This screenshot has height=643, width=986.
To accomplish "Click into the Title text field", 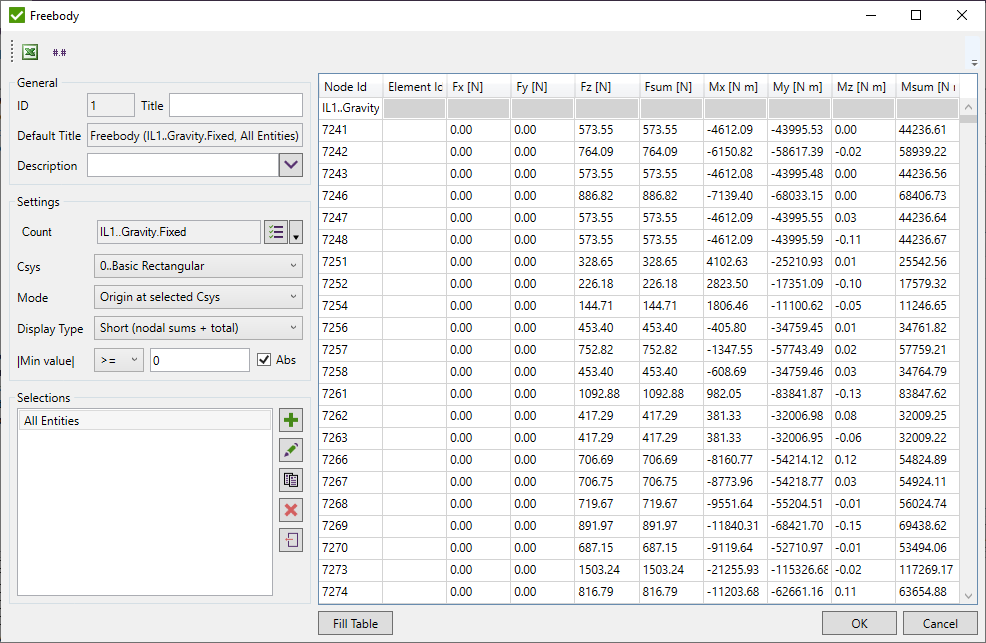I will click(235, 106).
